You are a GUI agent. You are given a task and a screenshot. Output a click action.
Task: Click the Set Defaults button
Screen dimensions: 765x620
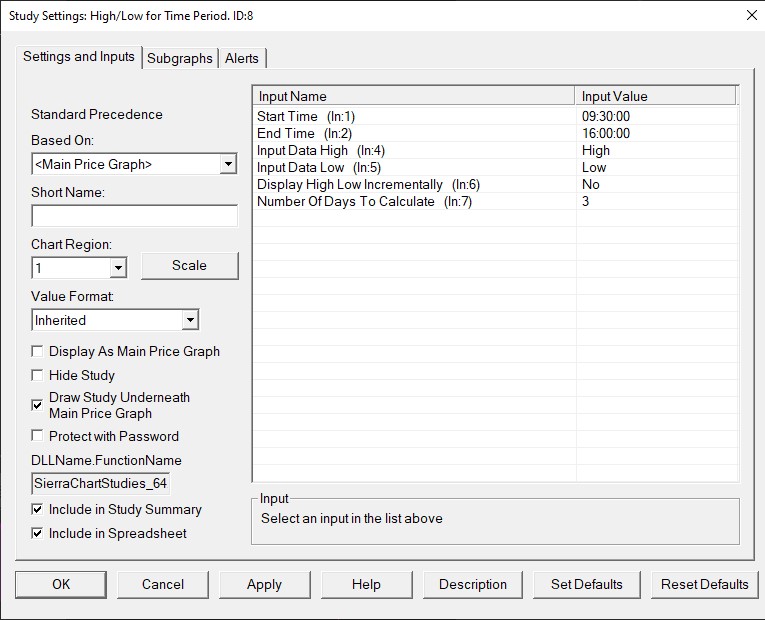pyautogui.click(x=587, y=584)
